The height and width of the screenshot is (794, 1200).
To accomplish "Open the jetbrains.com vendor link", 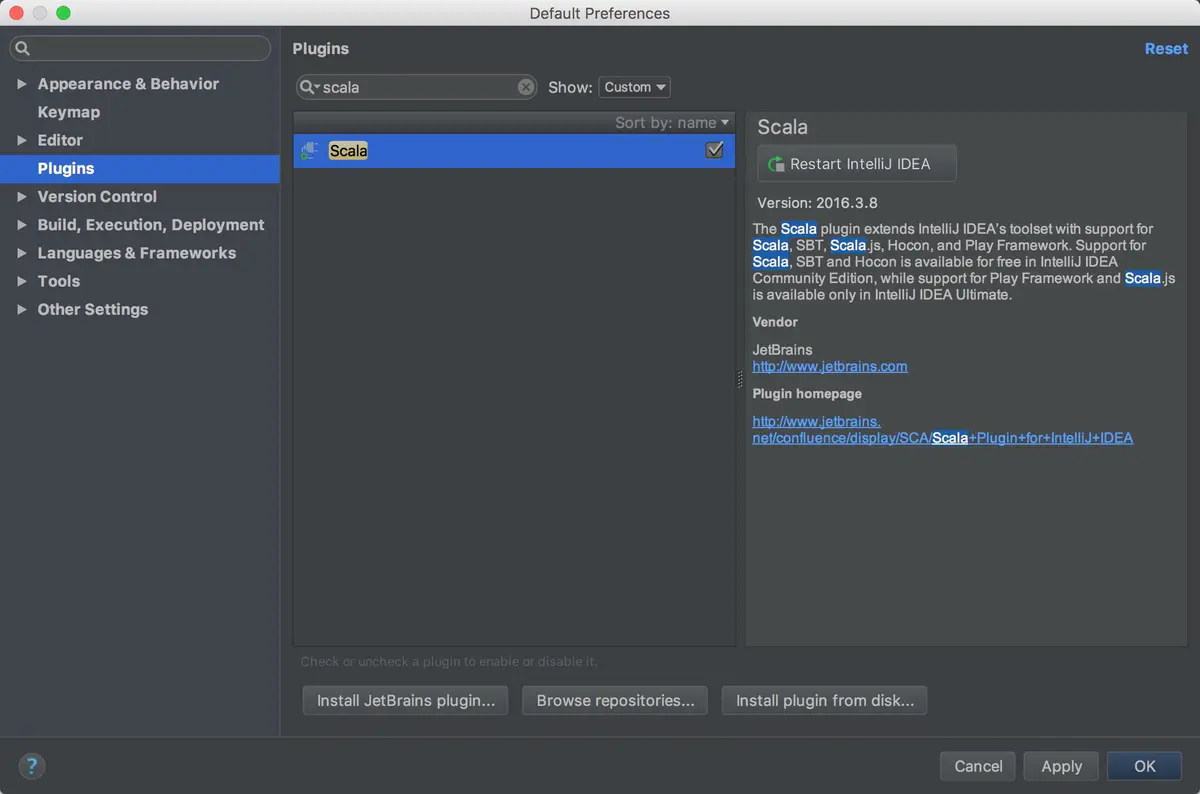I will 830,366.
